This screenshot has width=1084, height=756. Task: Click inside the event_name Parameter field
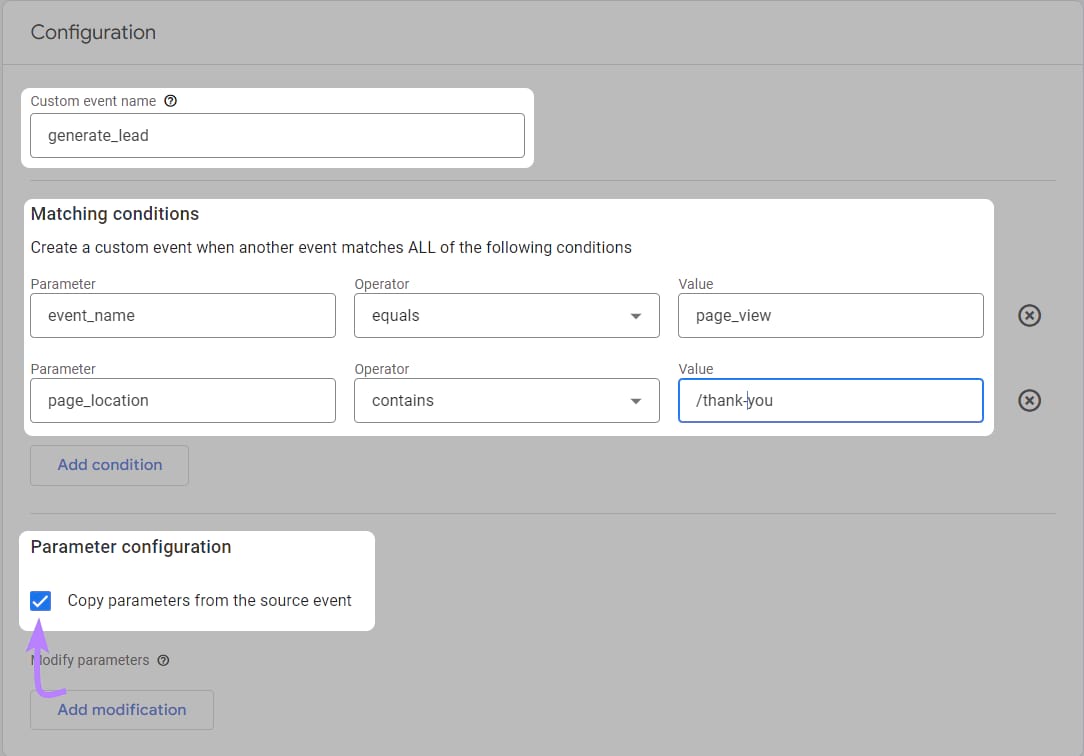click(183, 315)
